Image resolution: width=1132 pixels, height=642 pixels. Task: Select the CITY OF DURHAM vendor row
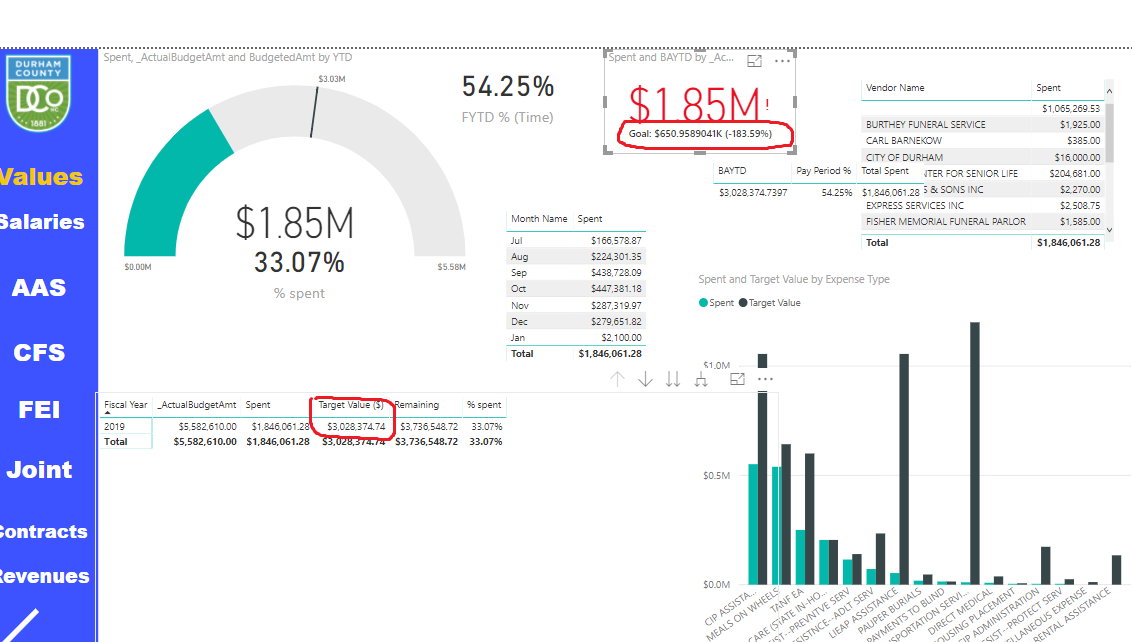pyautogui.click(x=983, y=157)
